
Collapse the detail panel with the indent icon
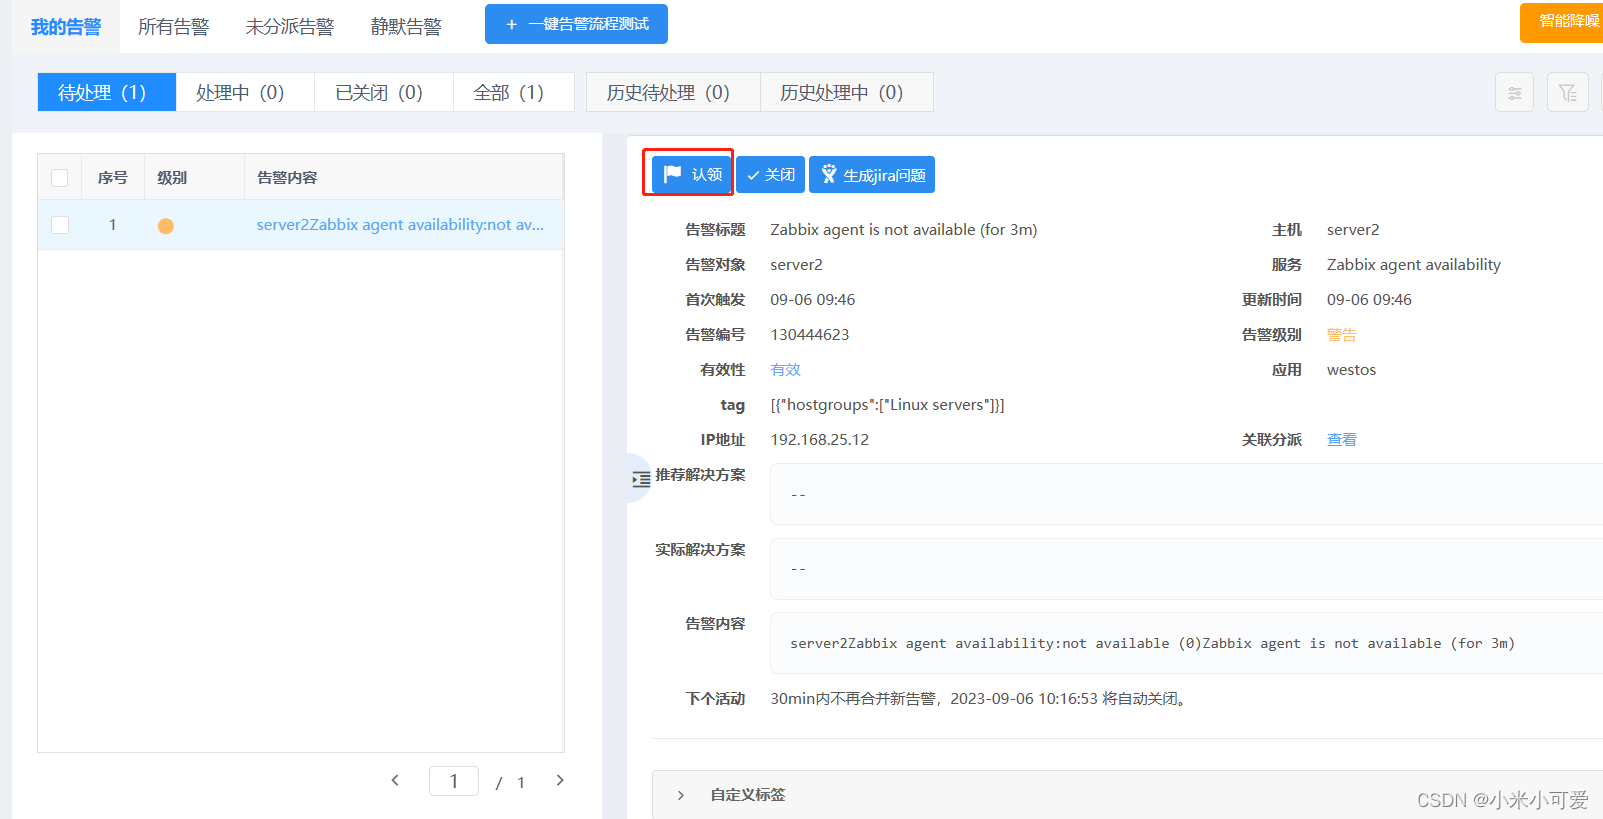coord(640,479)
